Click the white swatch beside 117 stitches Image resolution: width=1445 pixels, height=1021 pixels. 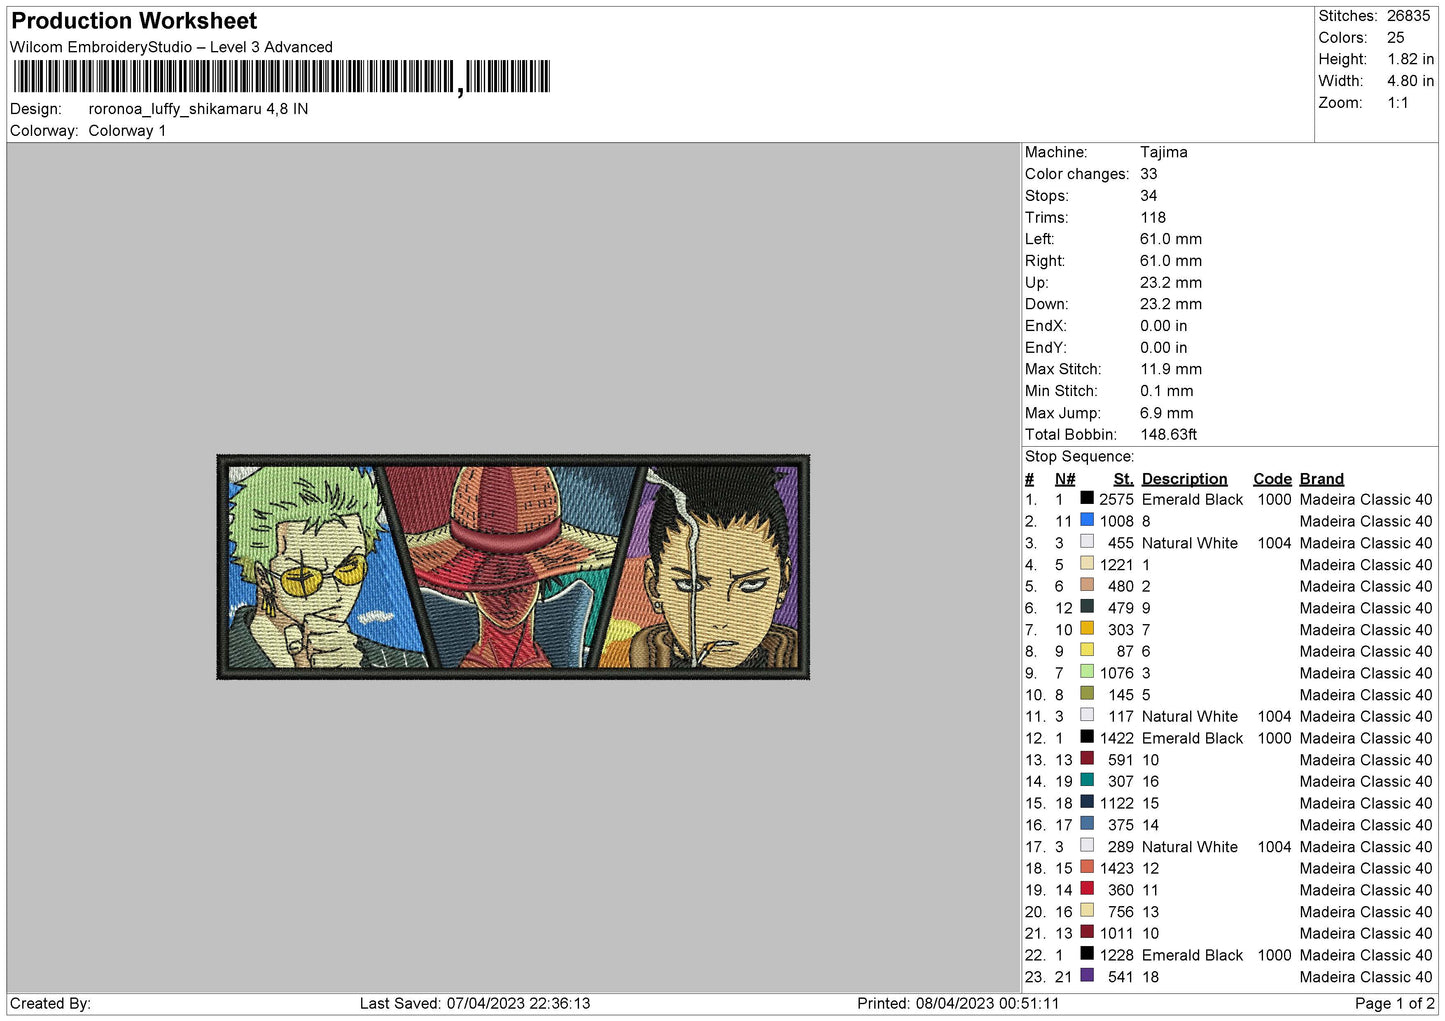pos(1087,715)
